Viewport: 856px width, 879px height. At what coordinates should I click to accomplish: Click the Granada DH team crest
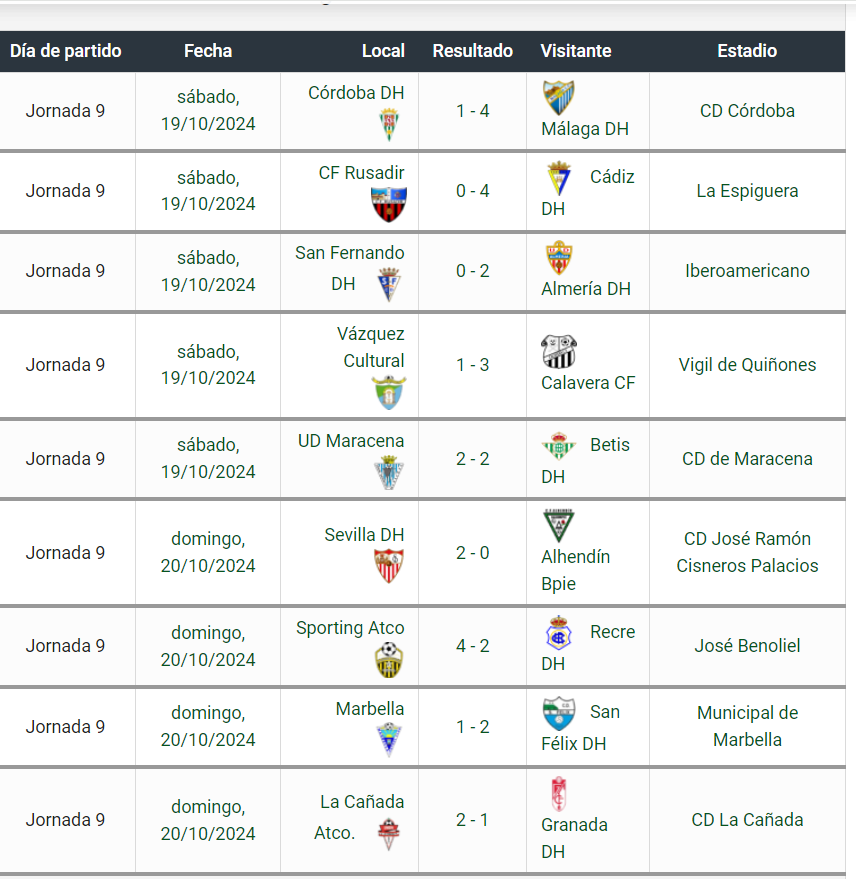click(558, 794)
